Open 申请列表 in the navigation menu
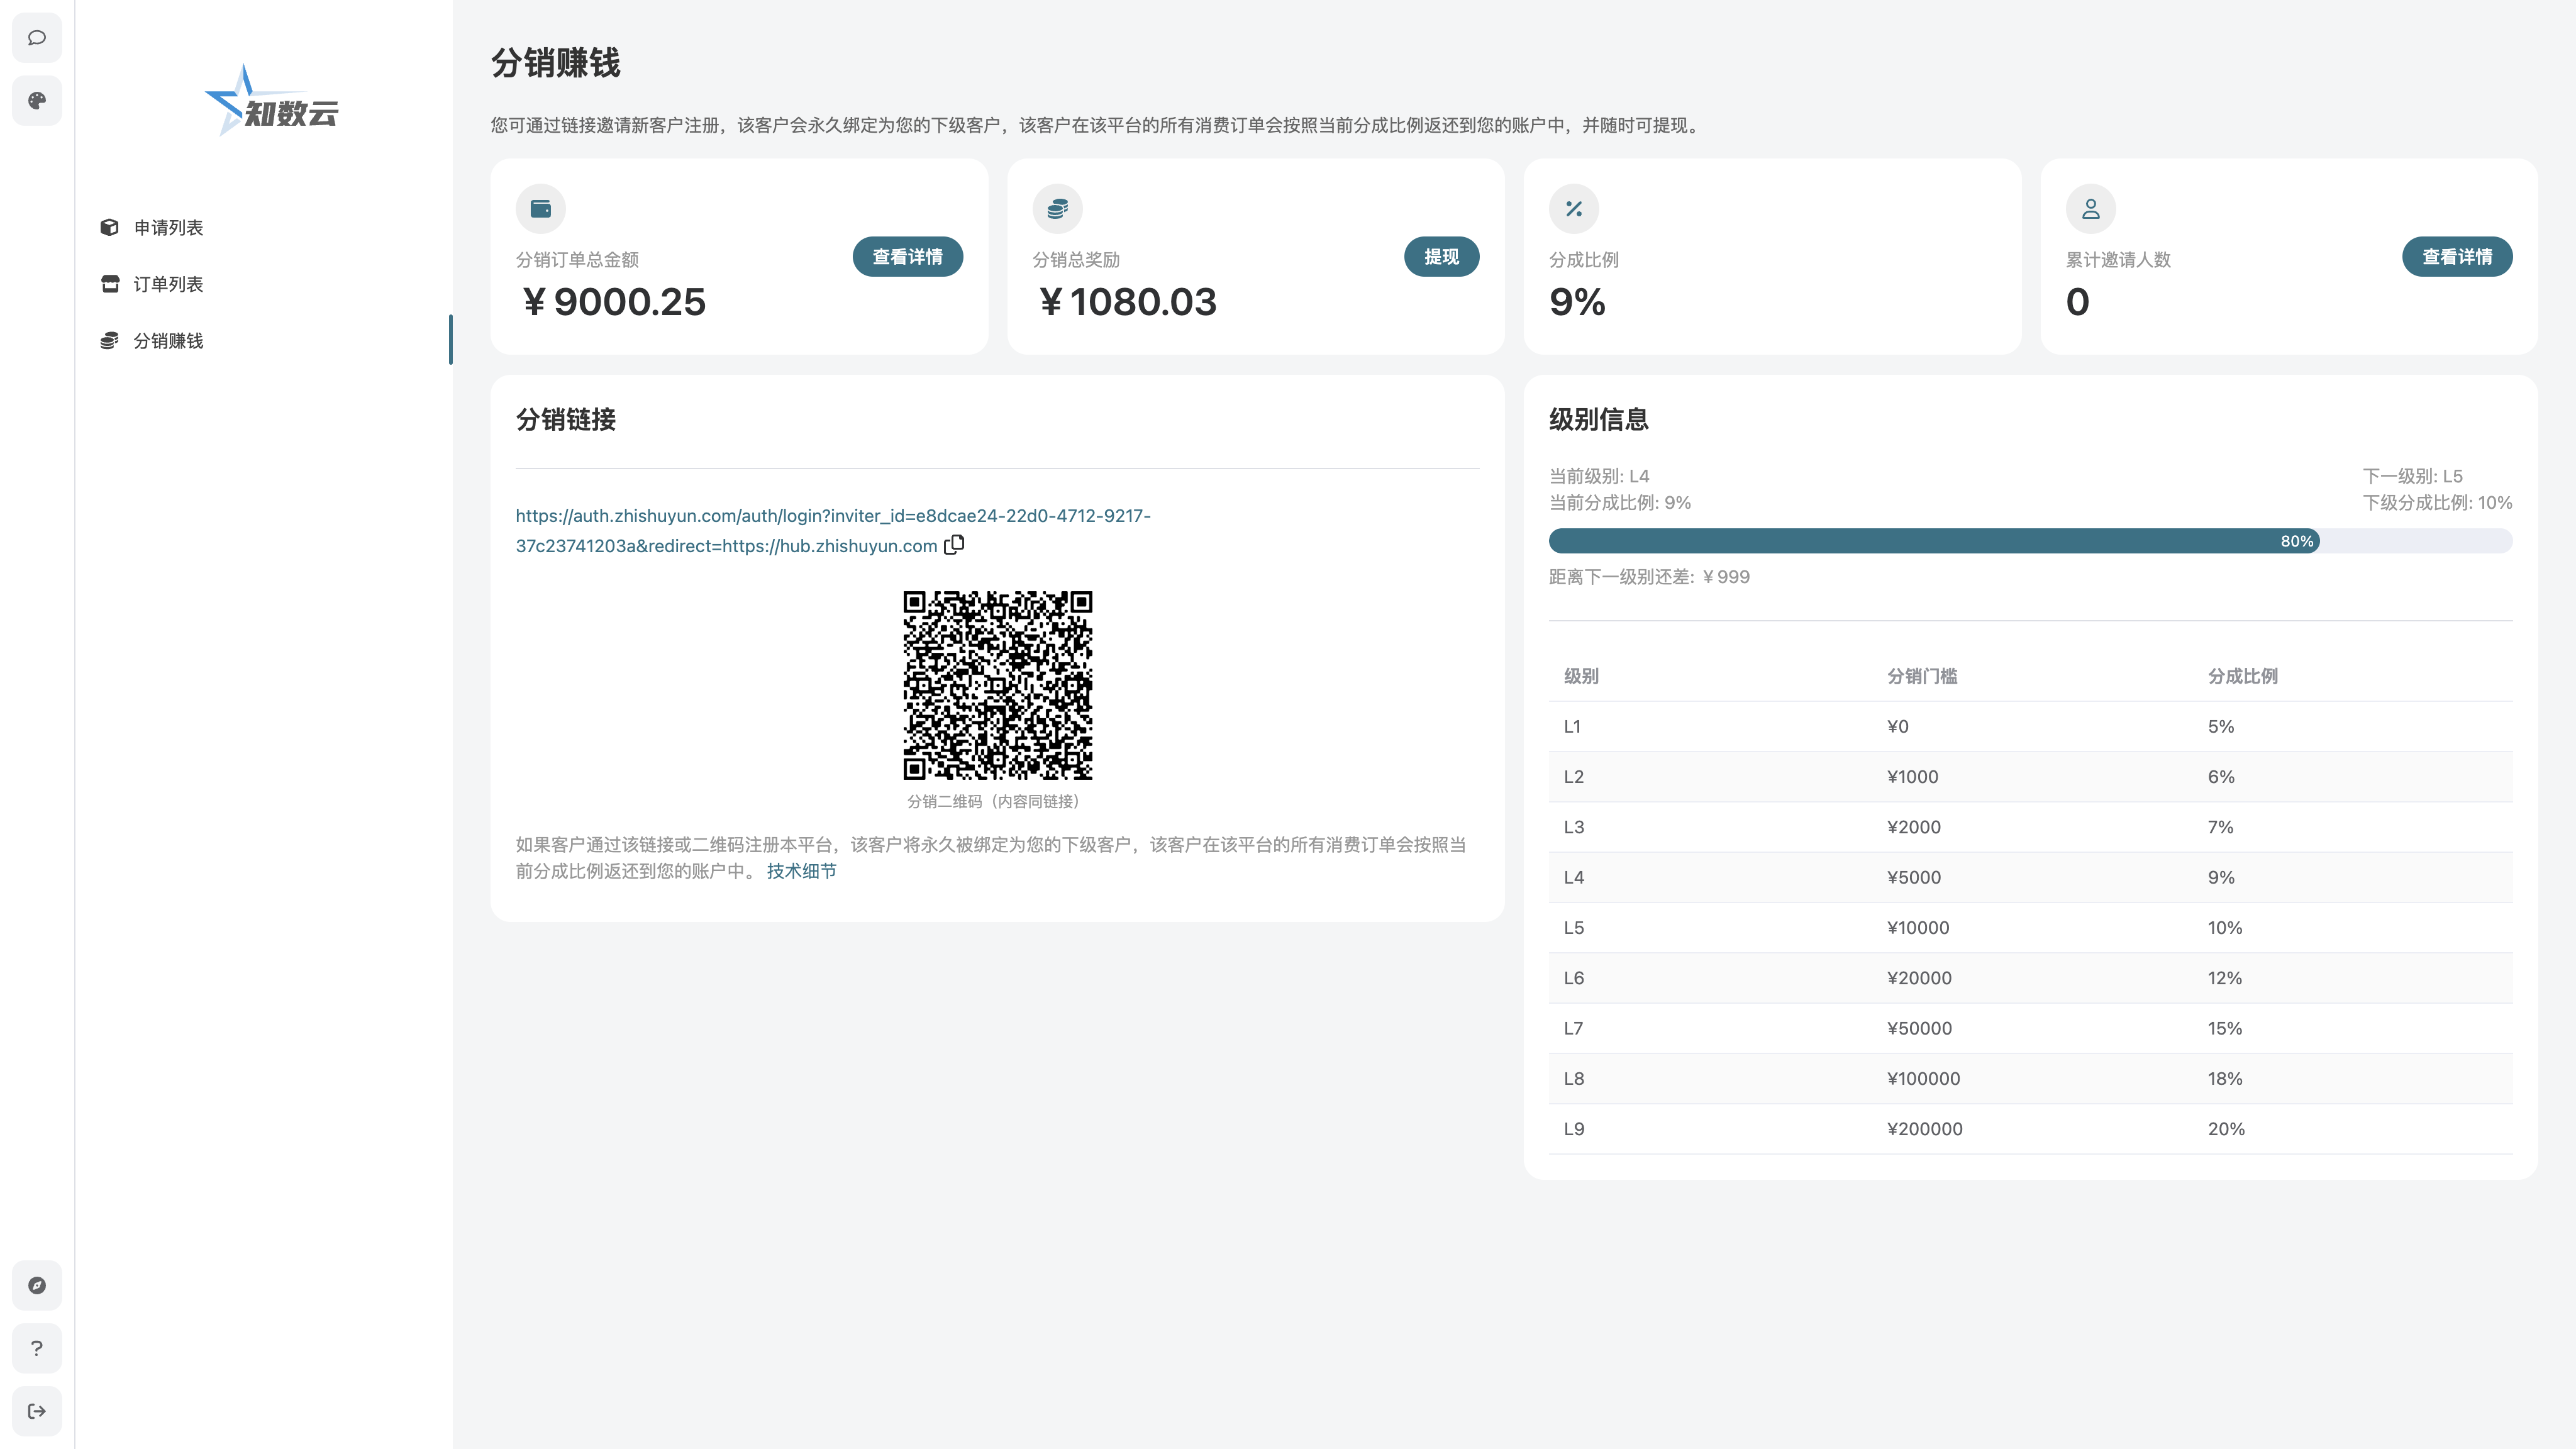Image resolution: width=2576 pixels, height=1449 pixels. (x=168, y=228)
